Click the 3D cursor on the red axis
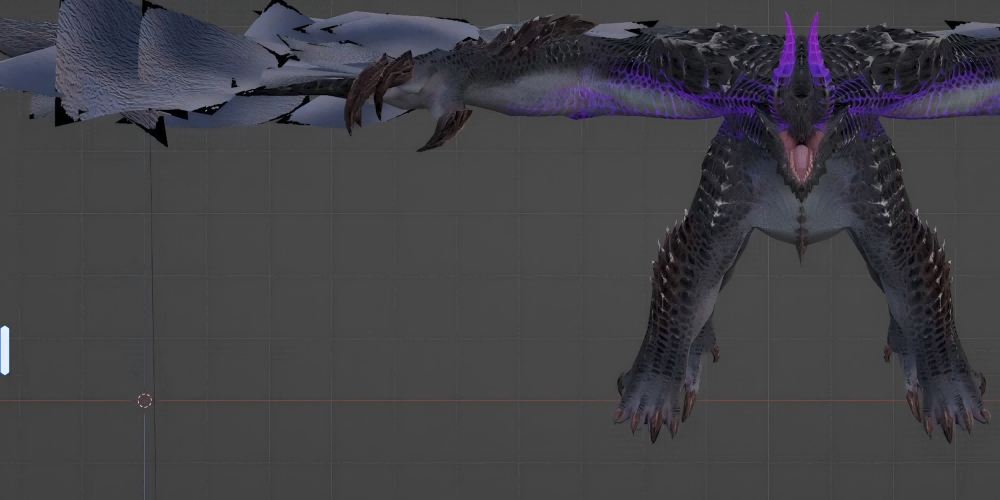1000x500 pixels. [x=145, y=401]
